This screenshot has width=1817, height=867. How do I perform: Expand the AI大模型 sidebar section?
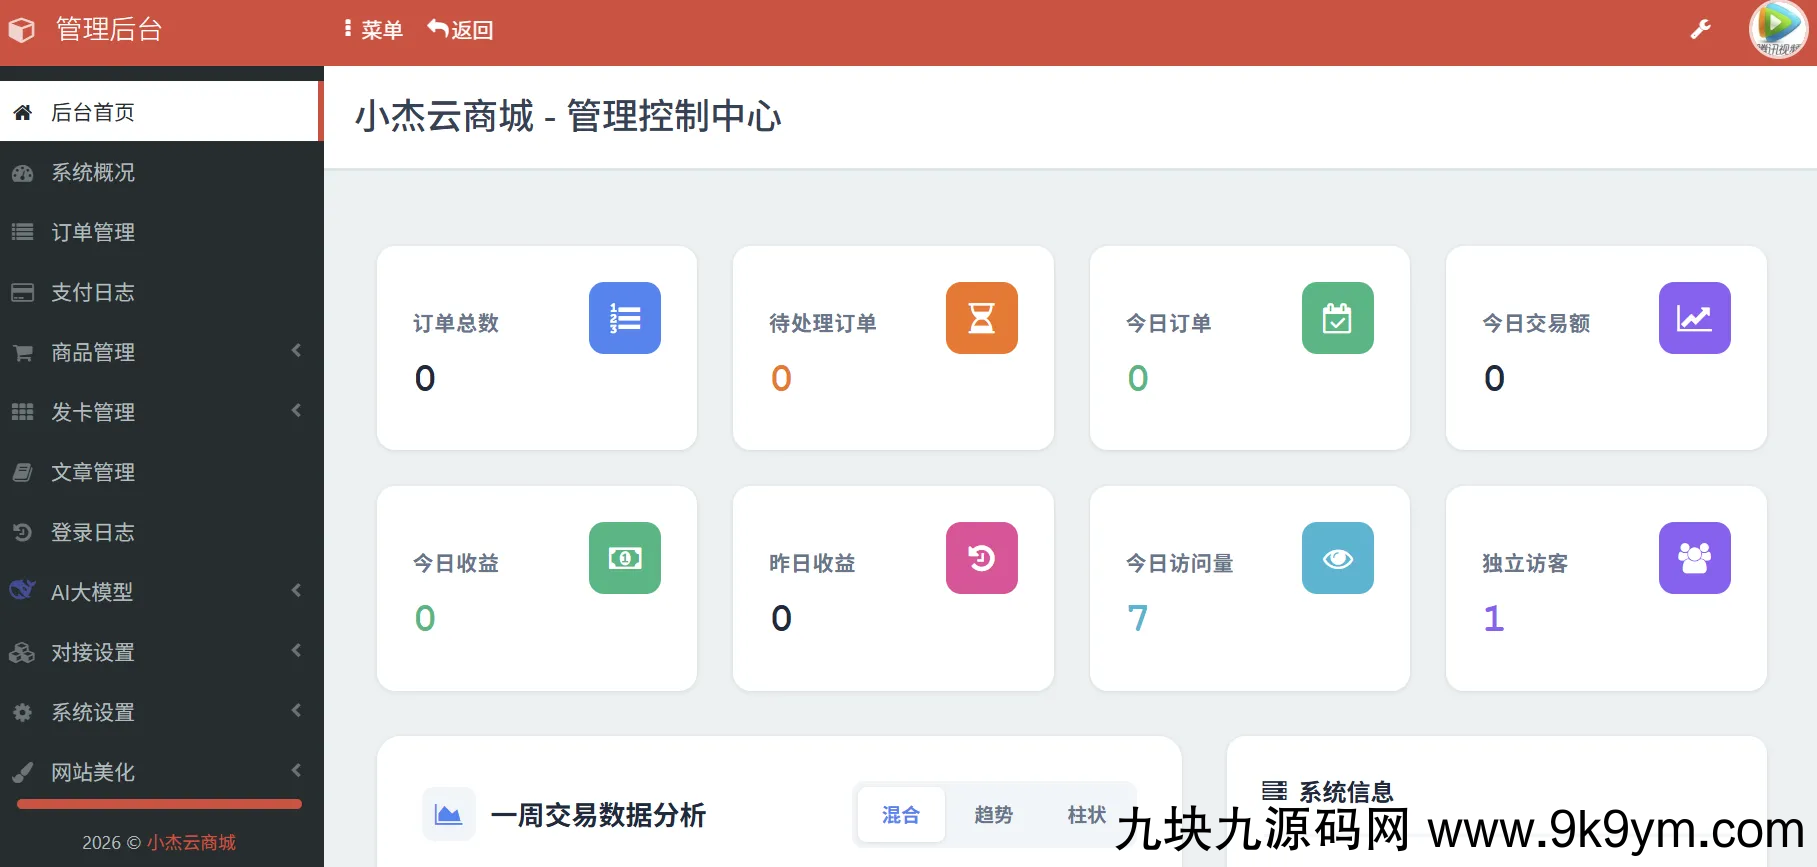point(160,592)
